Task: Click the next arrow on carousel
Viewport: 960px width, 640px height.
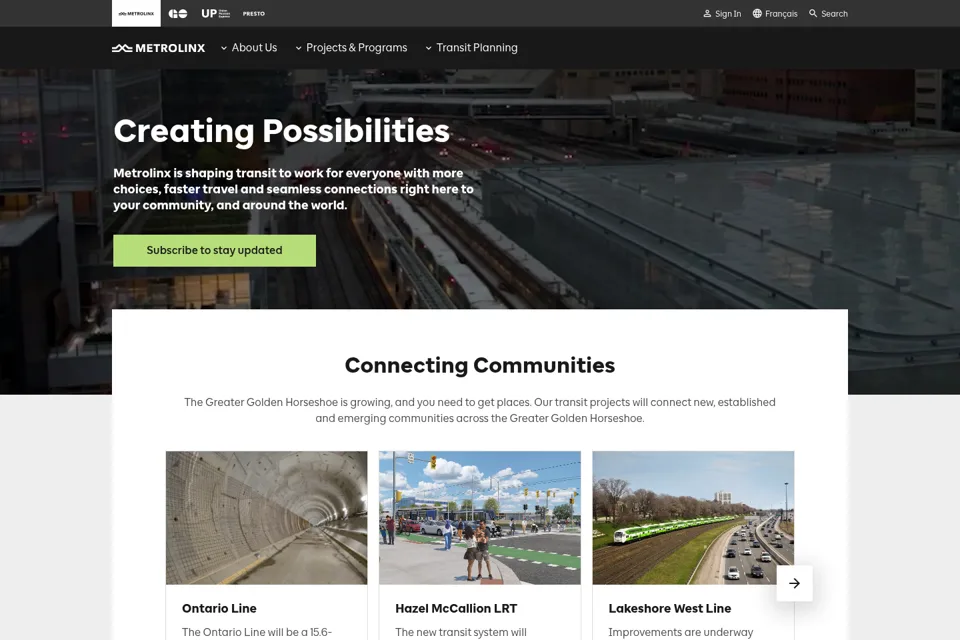Action: coord(795,583)
